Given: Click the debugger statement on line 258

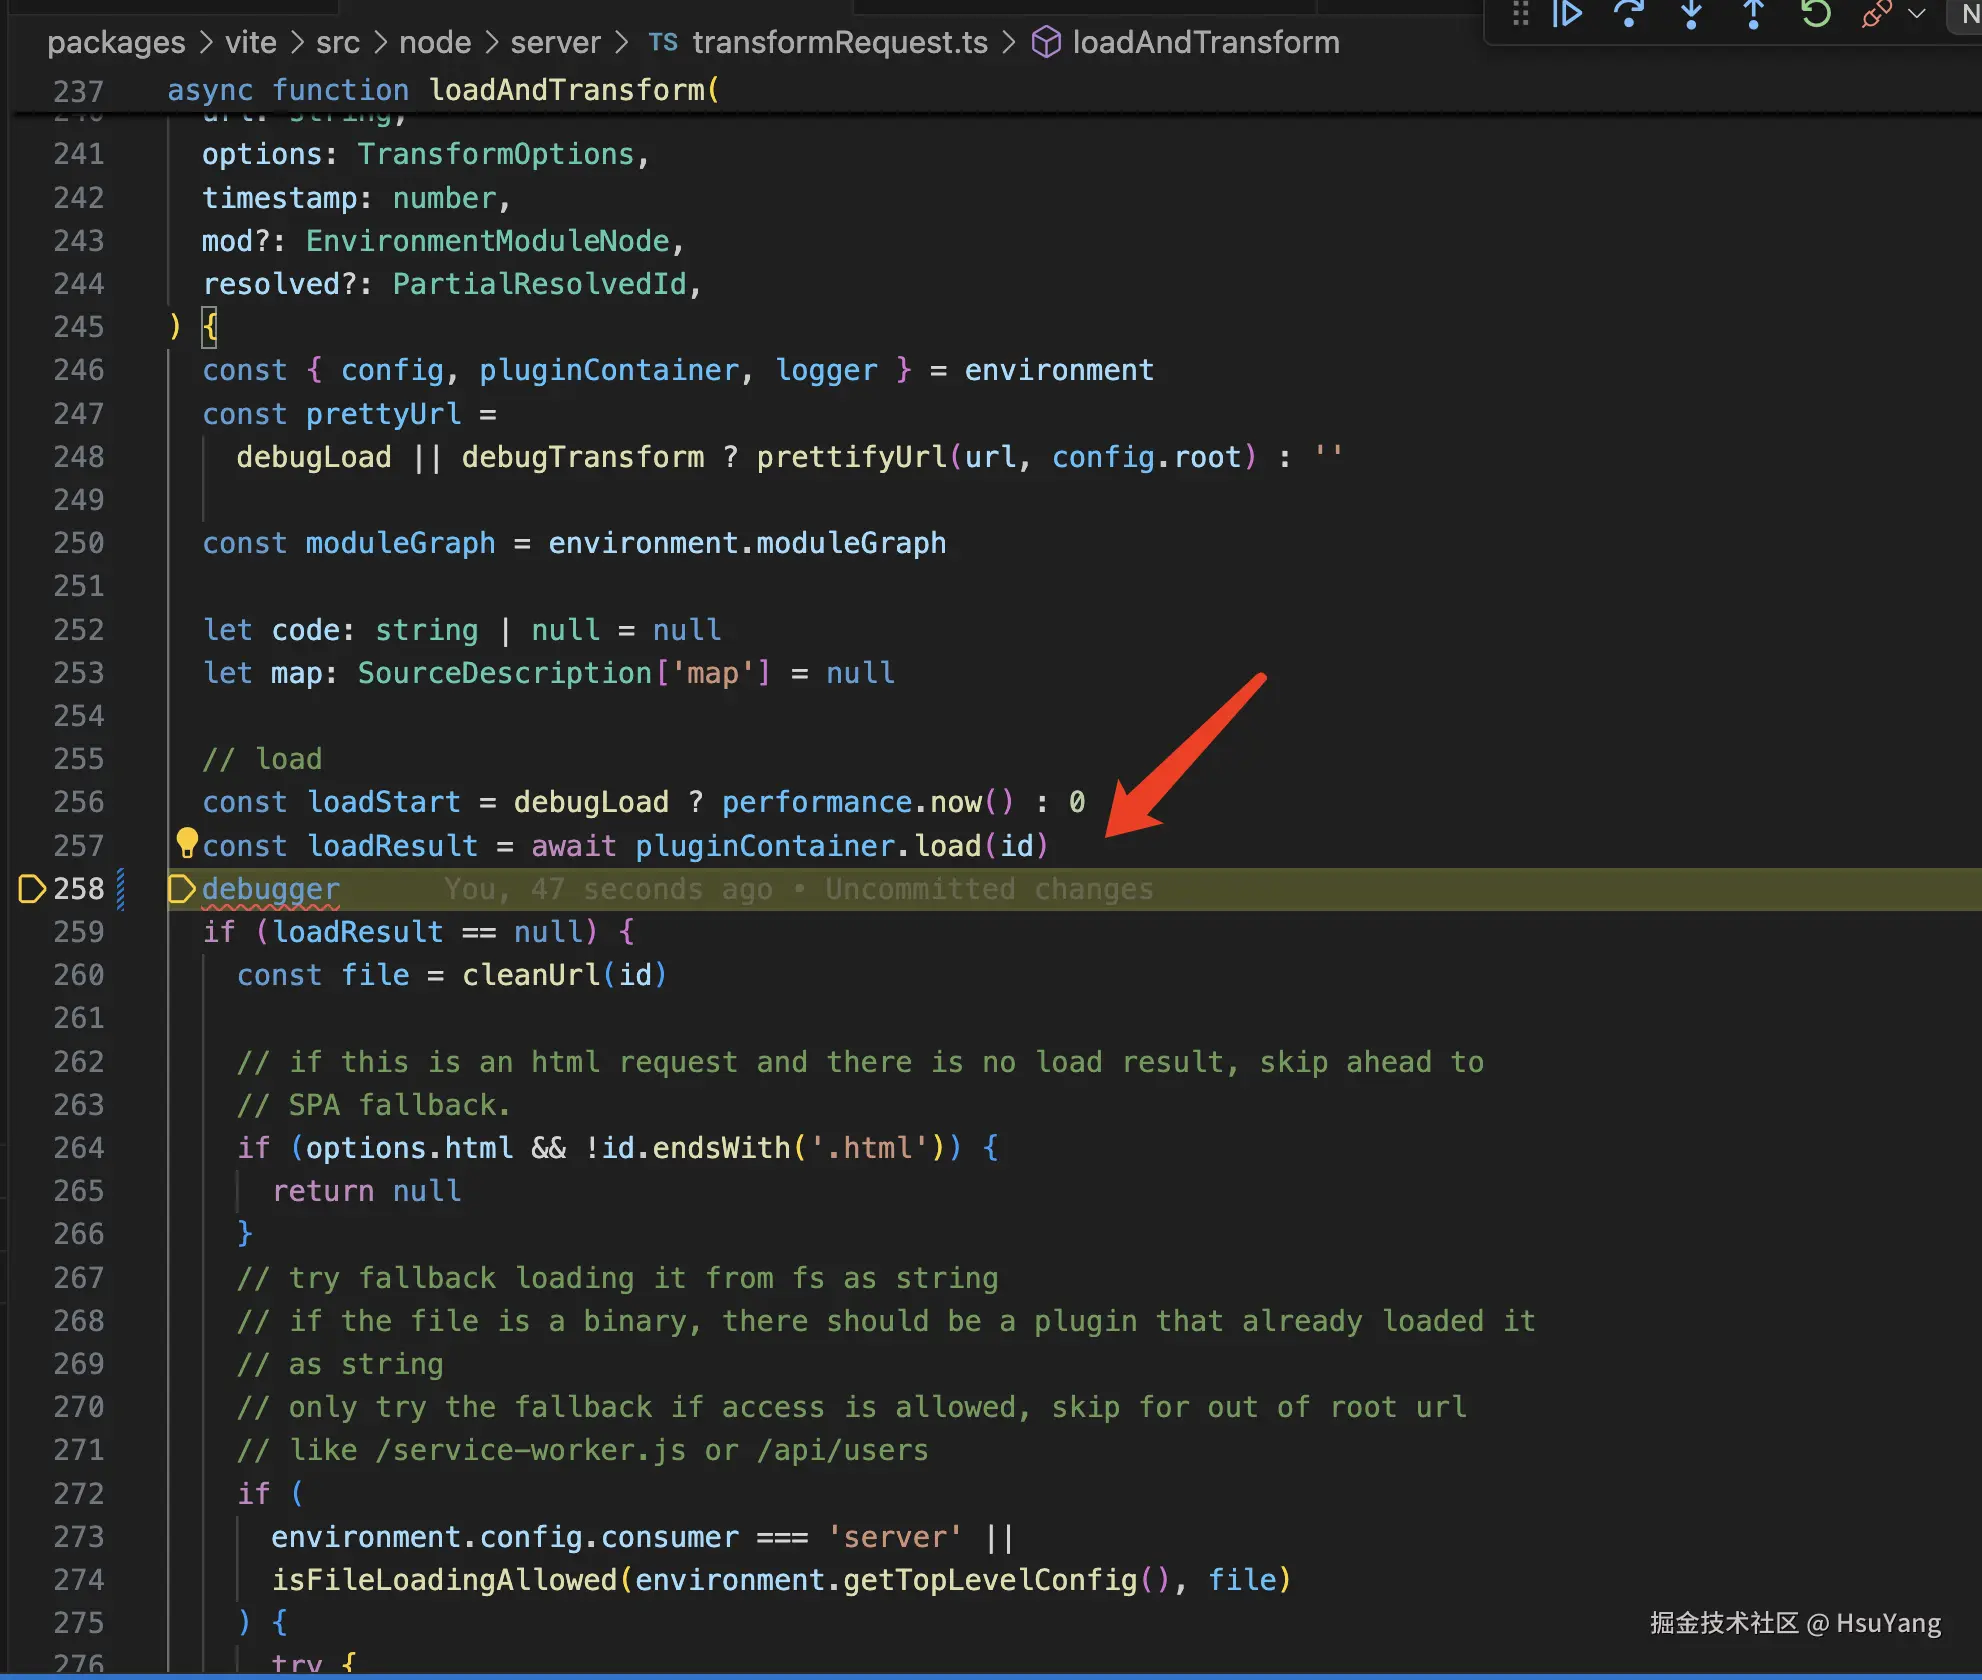Looking at the screenshot, I should pos(271,889).
